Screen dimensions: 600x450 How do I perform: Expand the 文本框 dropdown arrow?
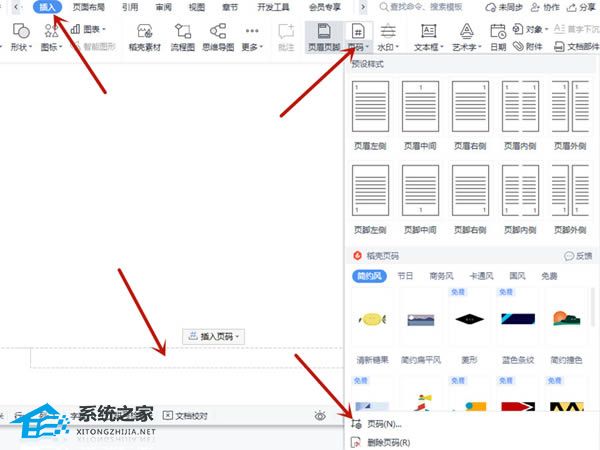[x=442, y=47]
